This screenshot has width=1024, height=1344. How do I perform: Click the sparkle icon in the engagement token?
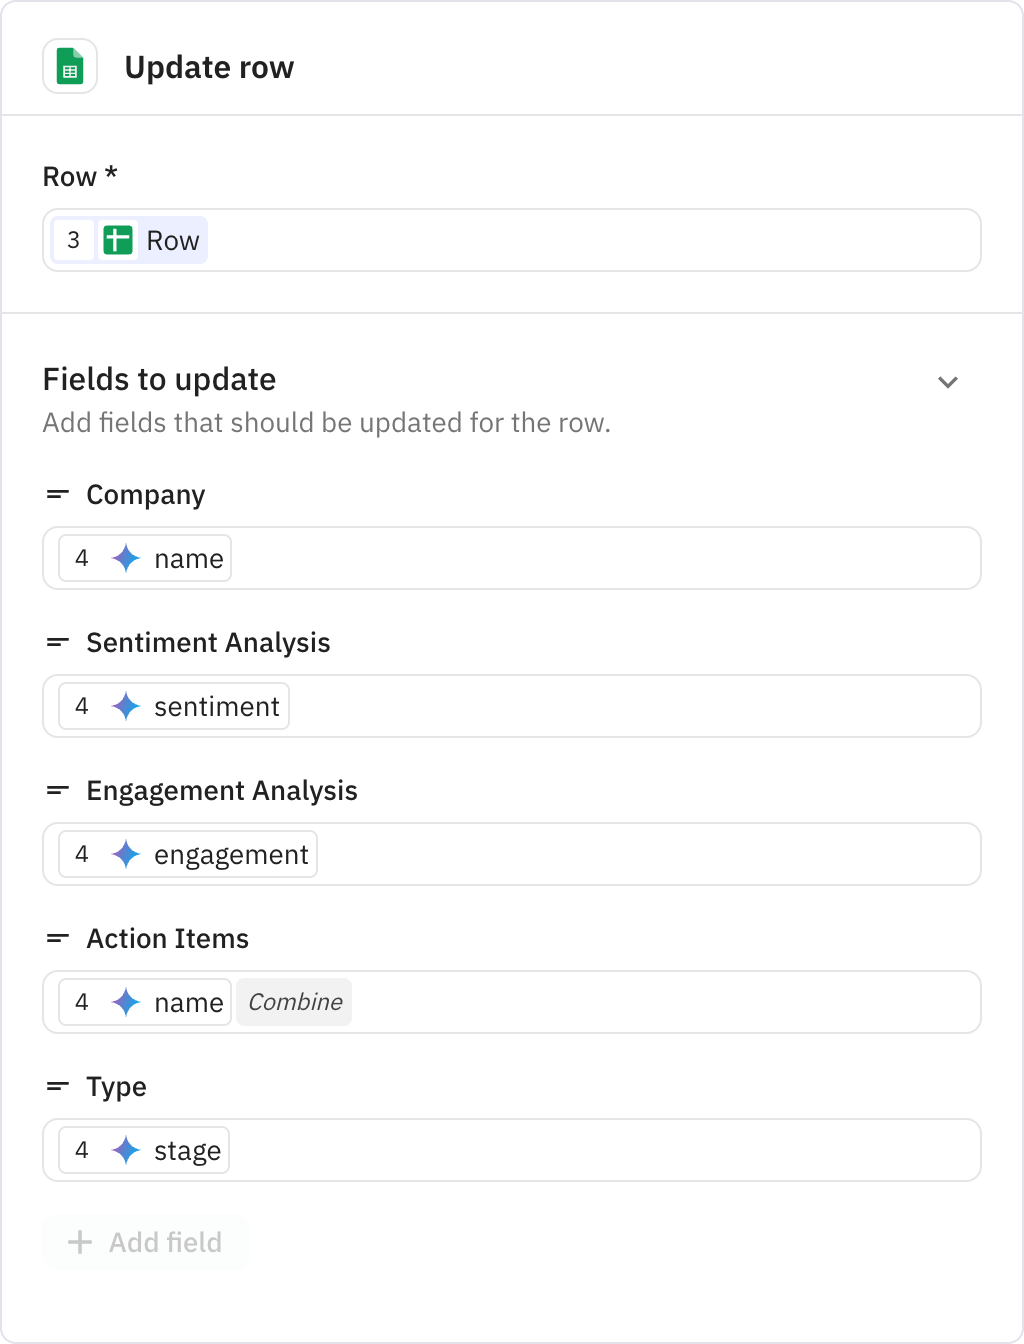(x=126, y=854)
